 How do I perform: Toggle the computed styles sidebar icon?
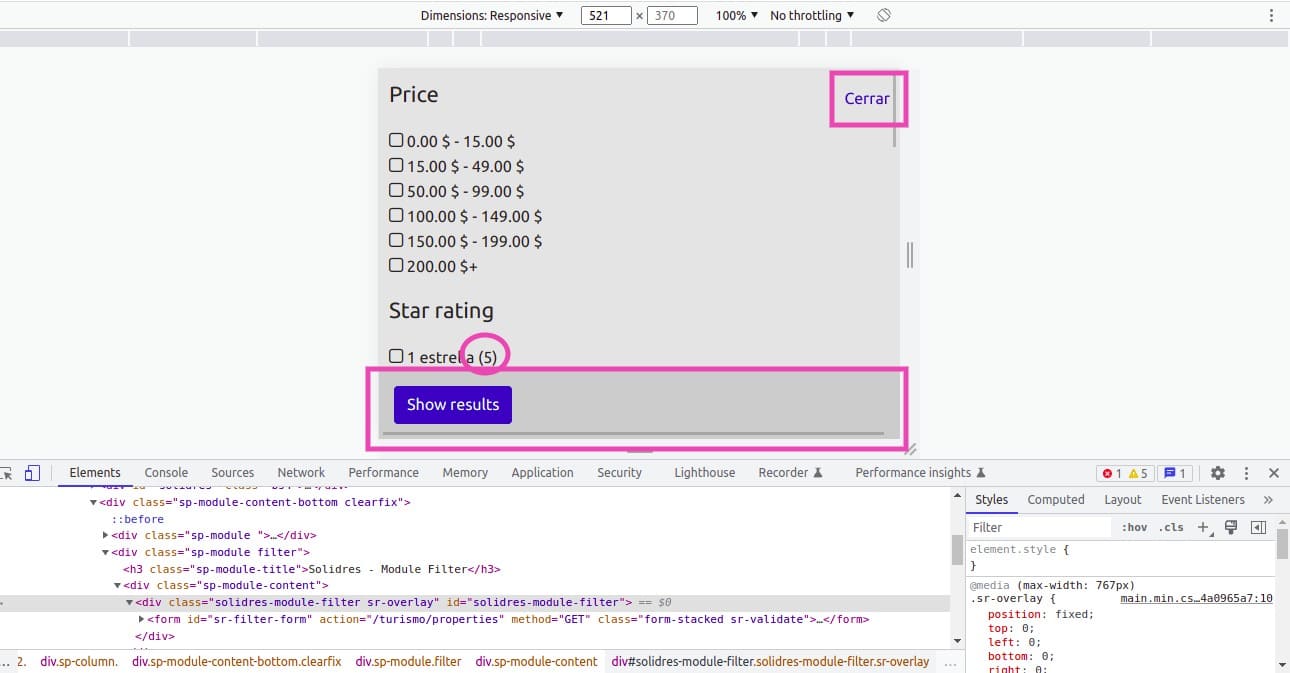pos(1259,527)
